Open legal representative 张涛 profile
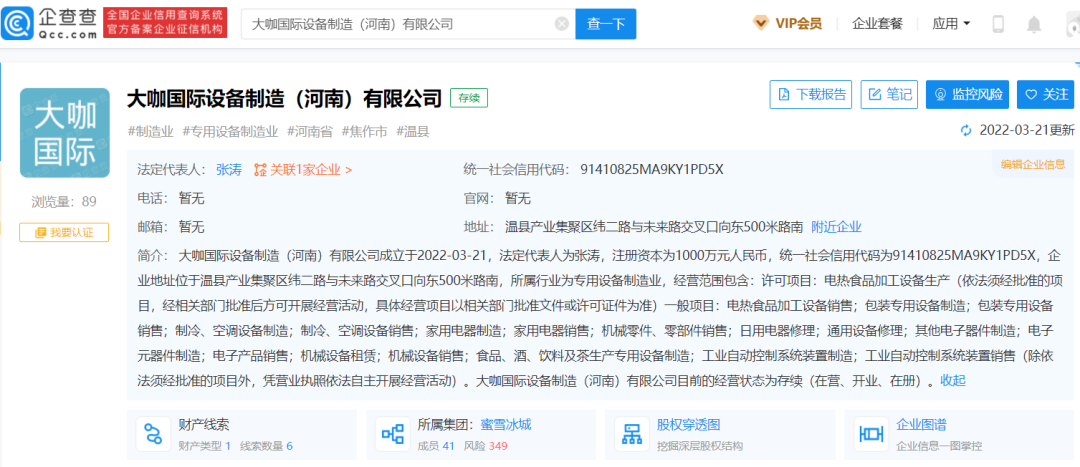1080x467 pixels. coord(229,169)
